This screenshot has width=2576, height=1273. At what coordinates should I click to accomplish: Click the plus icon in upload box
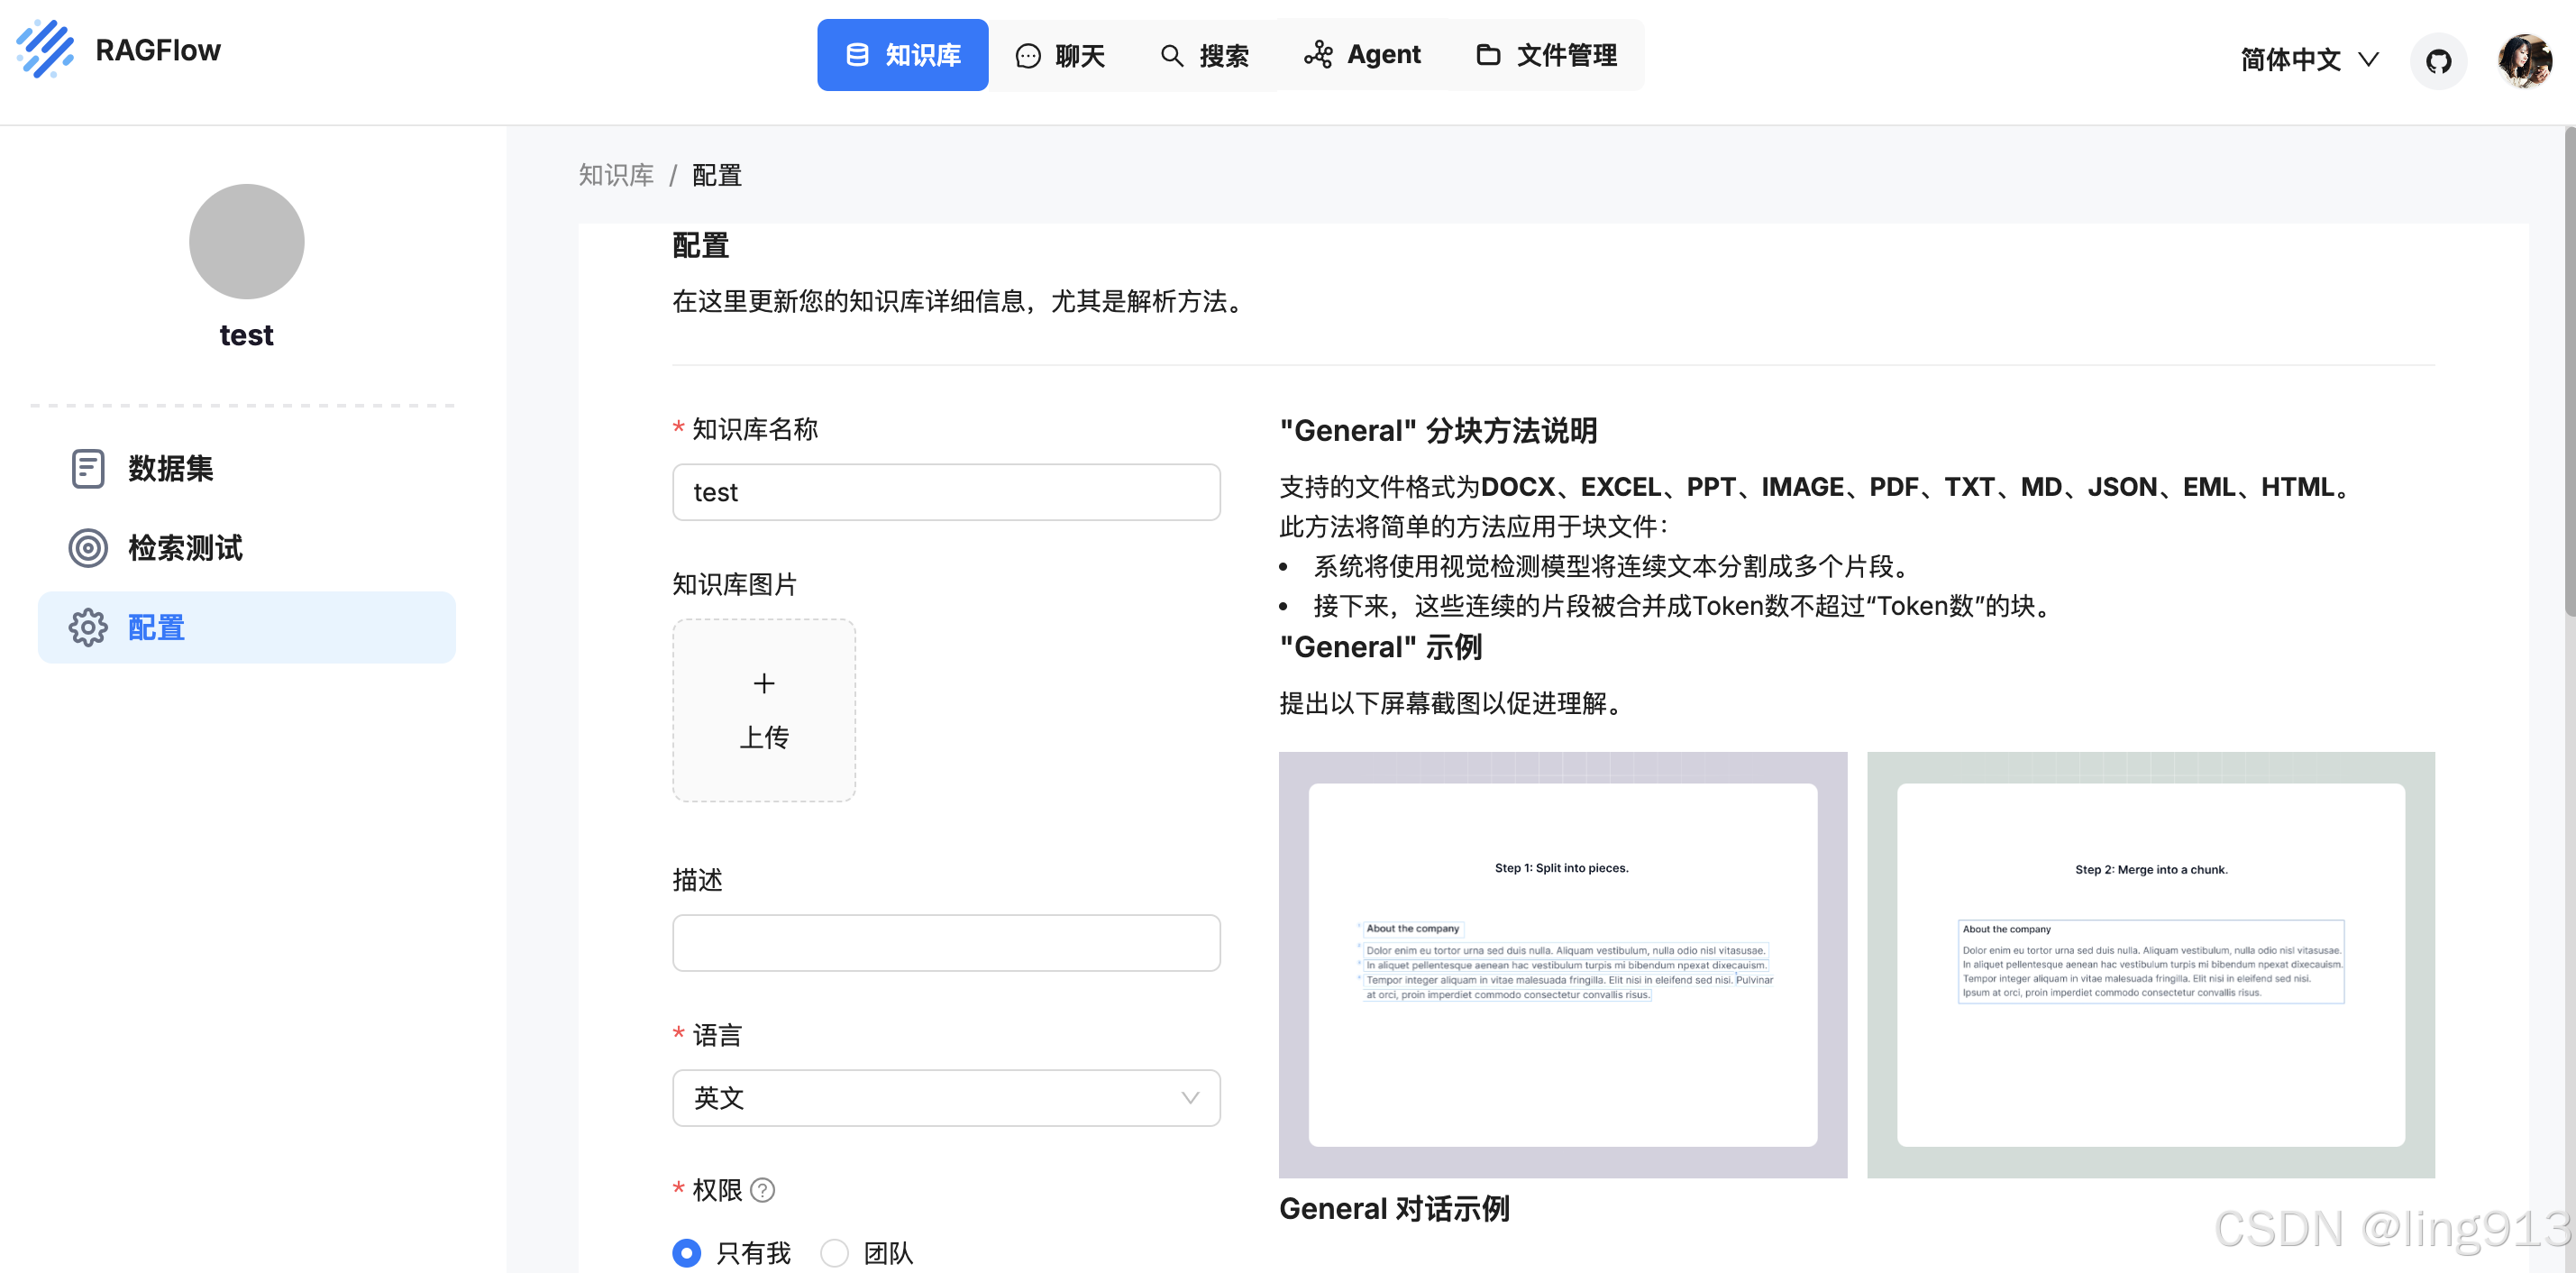click(x=764, y=683)
